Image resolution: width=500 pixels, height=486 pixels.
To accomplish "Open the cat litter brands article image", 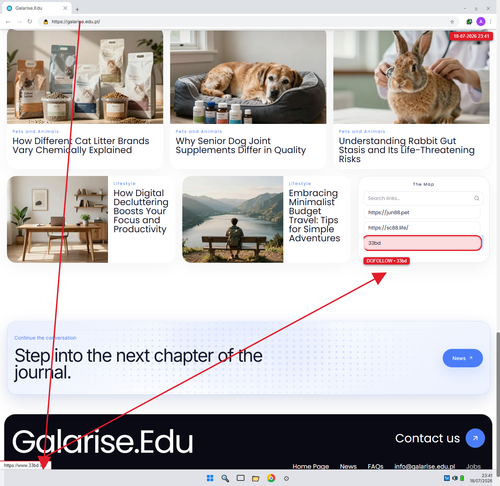I will pos(85,77).
